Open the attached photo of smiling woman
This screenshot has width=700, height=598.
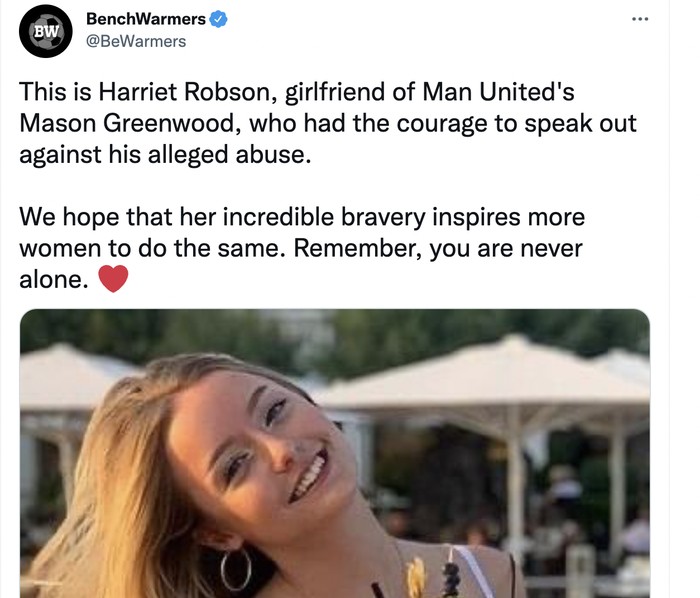(335, 453)
